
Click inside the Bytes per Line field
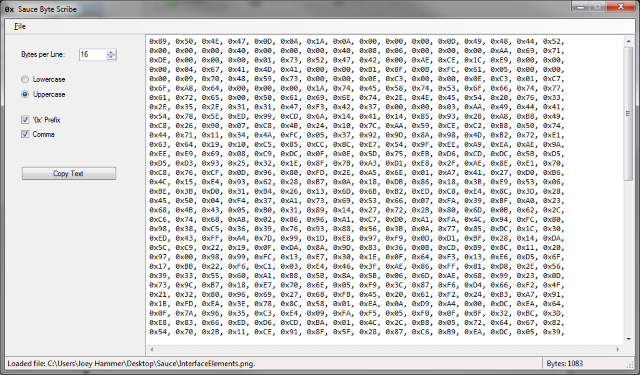tap(93, 54)
